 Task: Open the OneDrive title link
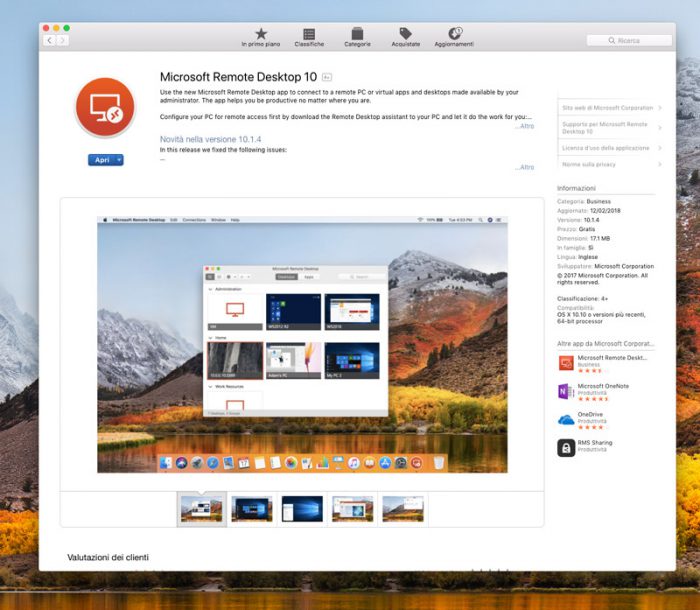click(590, 414)
